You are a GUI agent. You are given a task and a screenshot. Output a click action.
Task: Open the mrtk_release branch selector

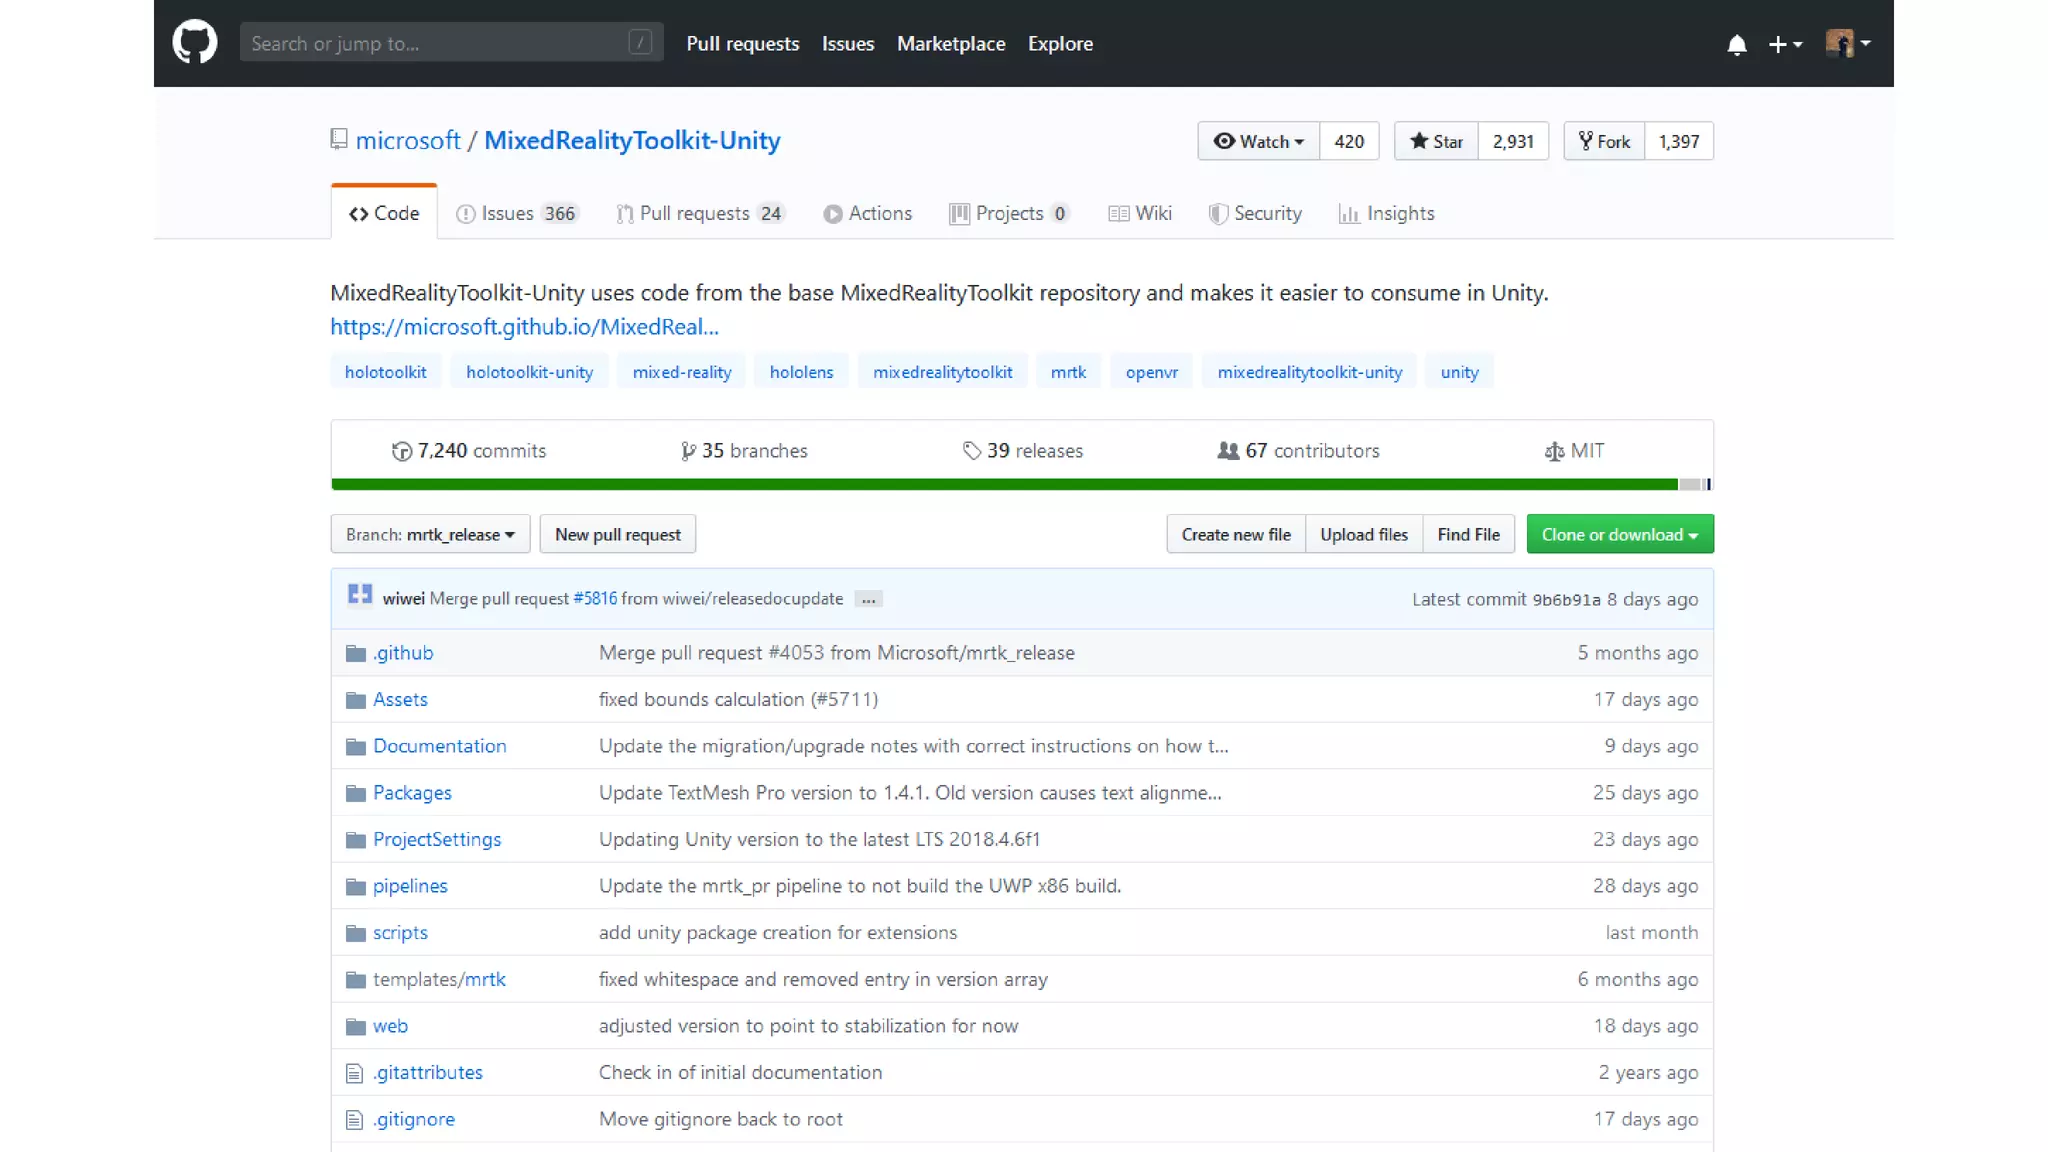430,534
